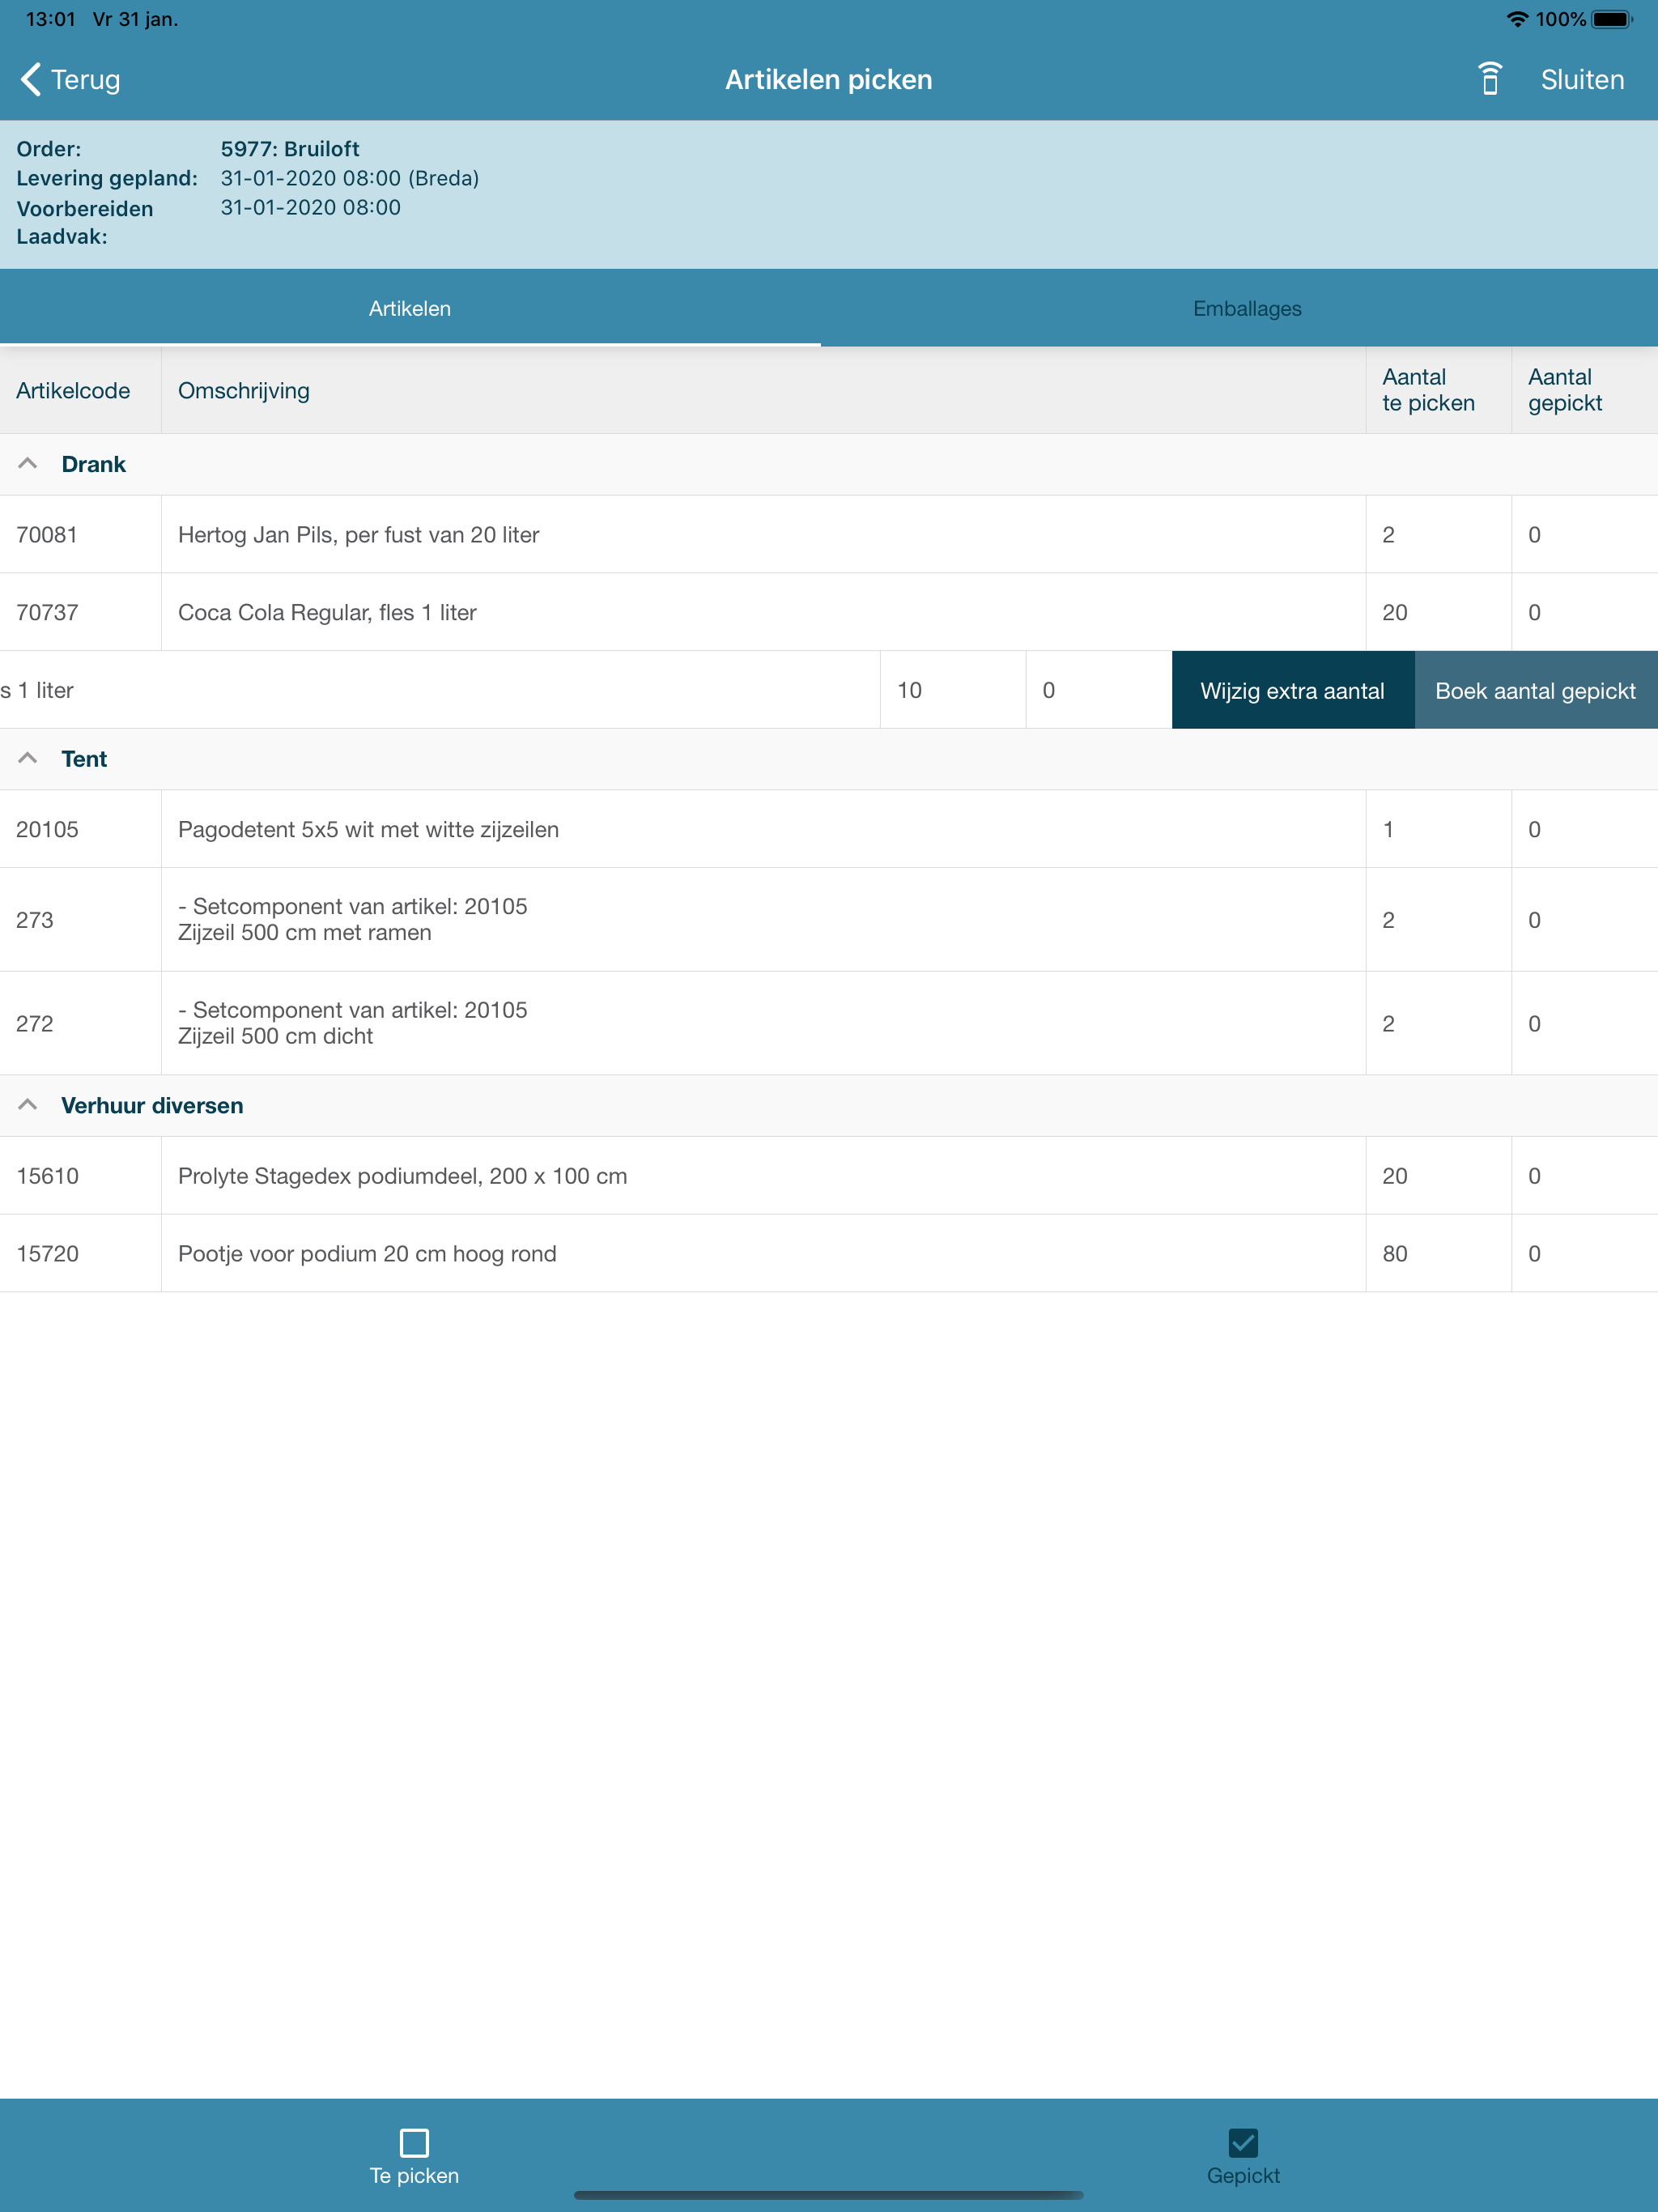The image size is (1658, 2212).
Task: Click article code 20105
Action: click(47, 829)
